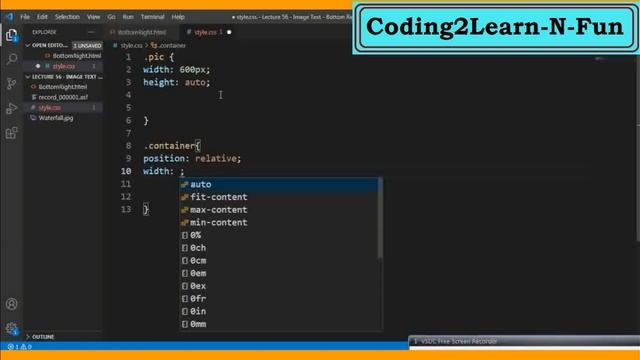Open the Run and Debug view
Screen dimensions: 640x360
tap(12, 108)
